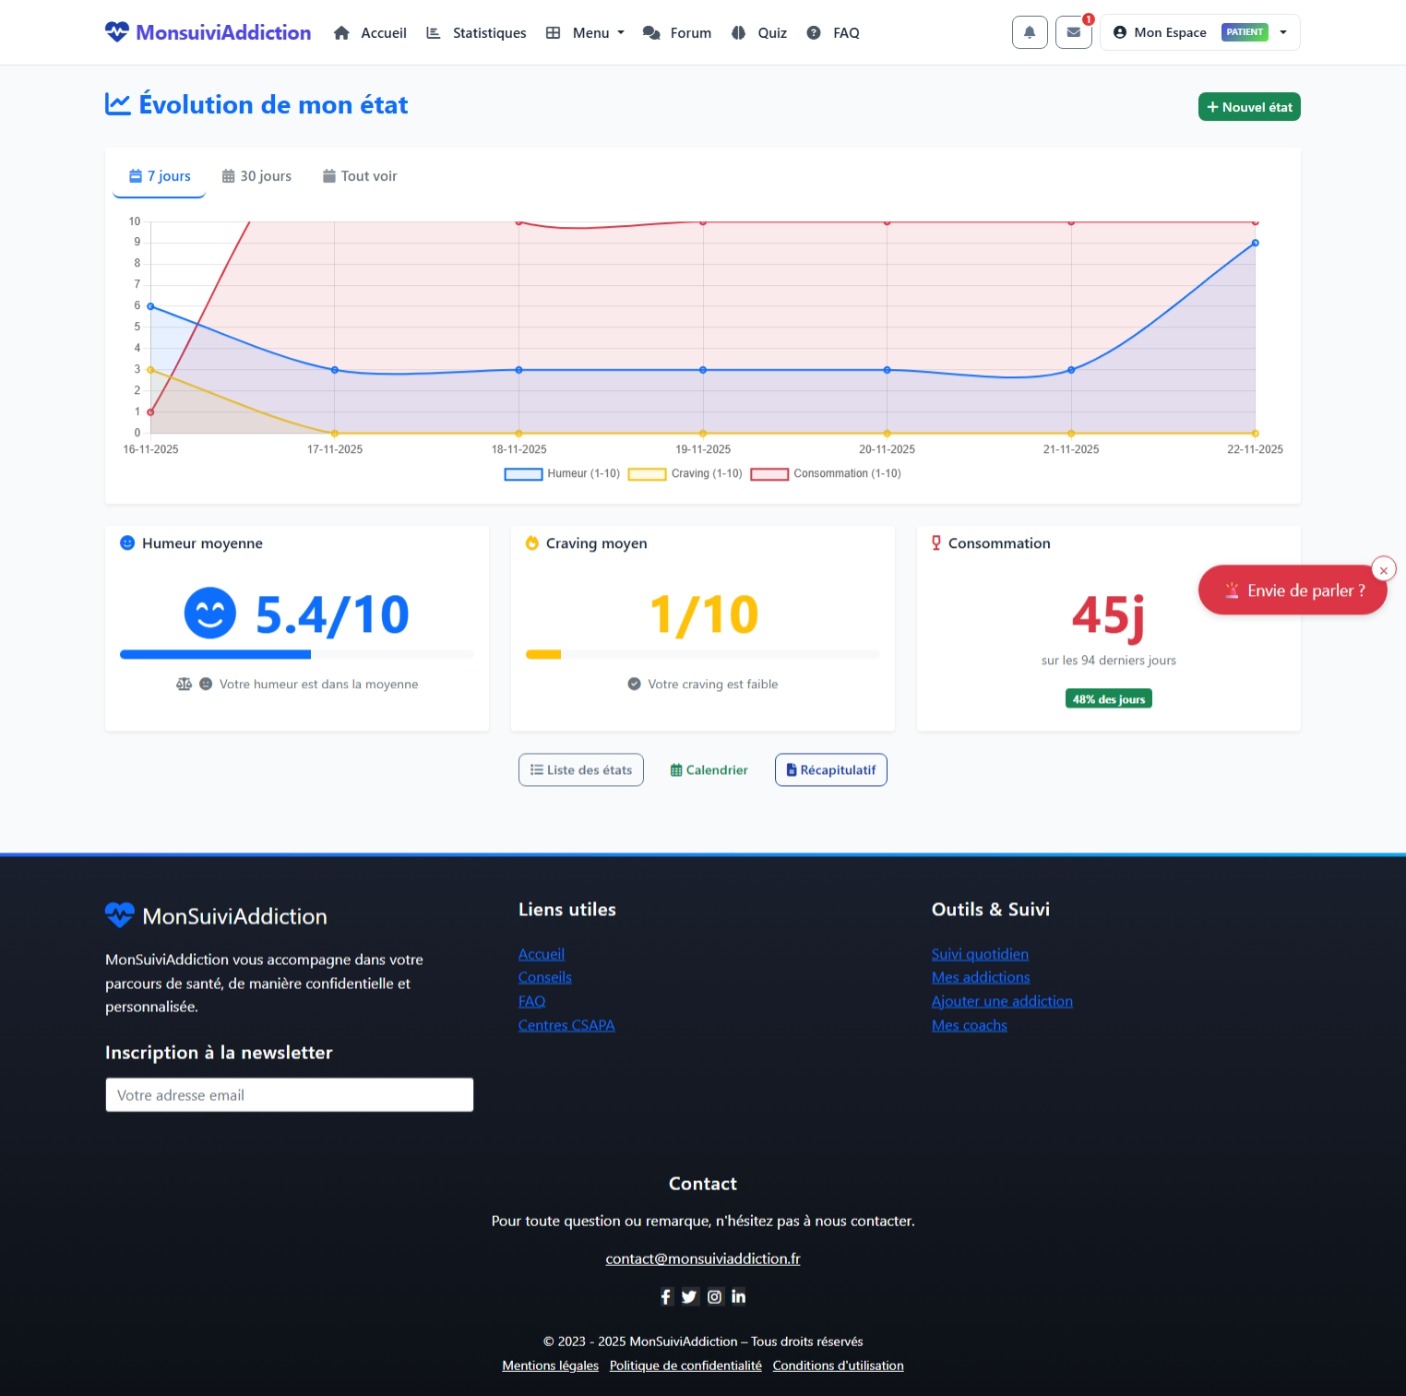Click the notification bell icon
The height and width of the screenshot is (1396, 1406).
[1029, 32]
